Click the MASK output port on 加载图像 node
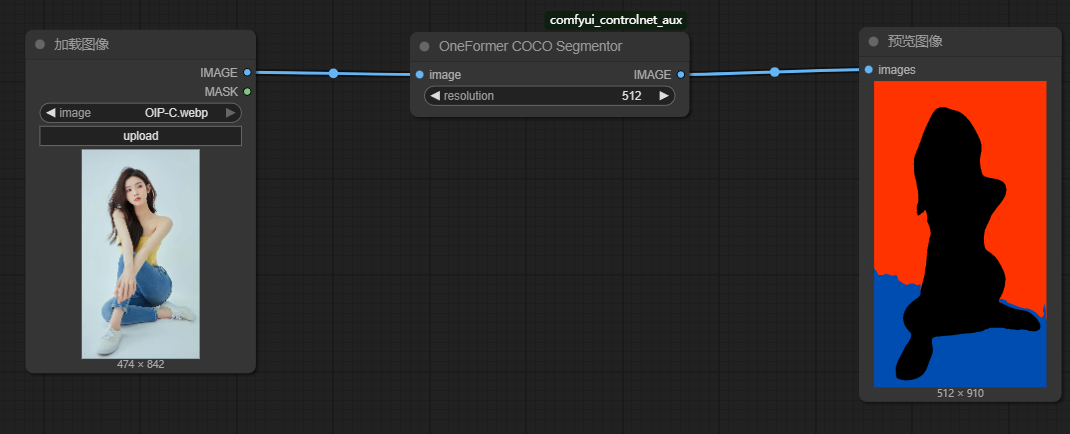Image resolution: width=1070 pixels, height=434 pixels. pos(247,92)
